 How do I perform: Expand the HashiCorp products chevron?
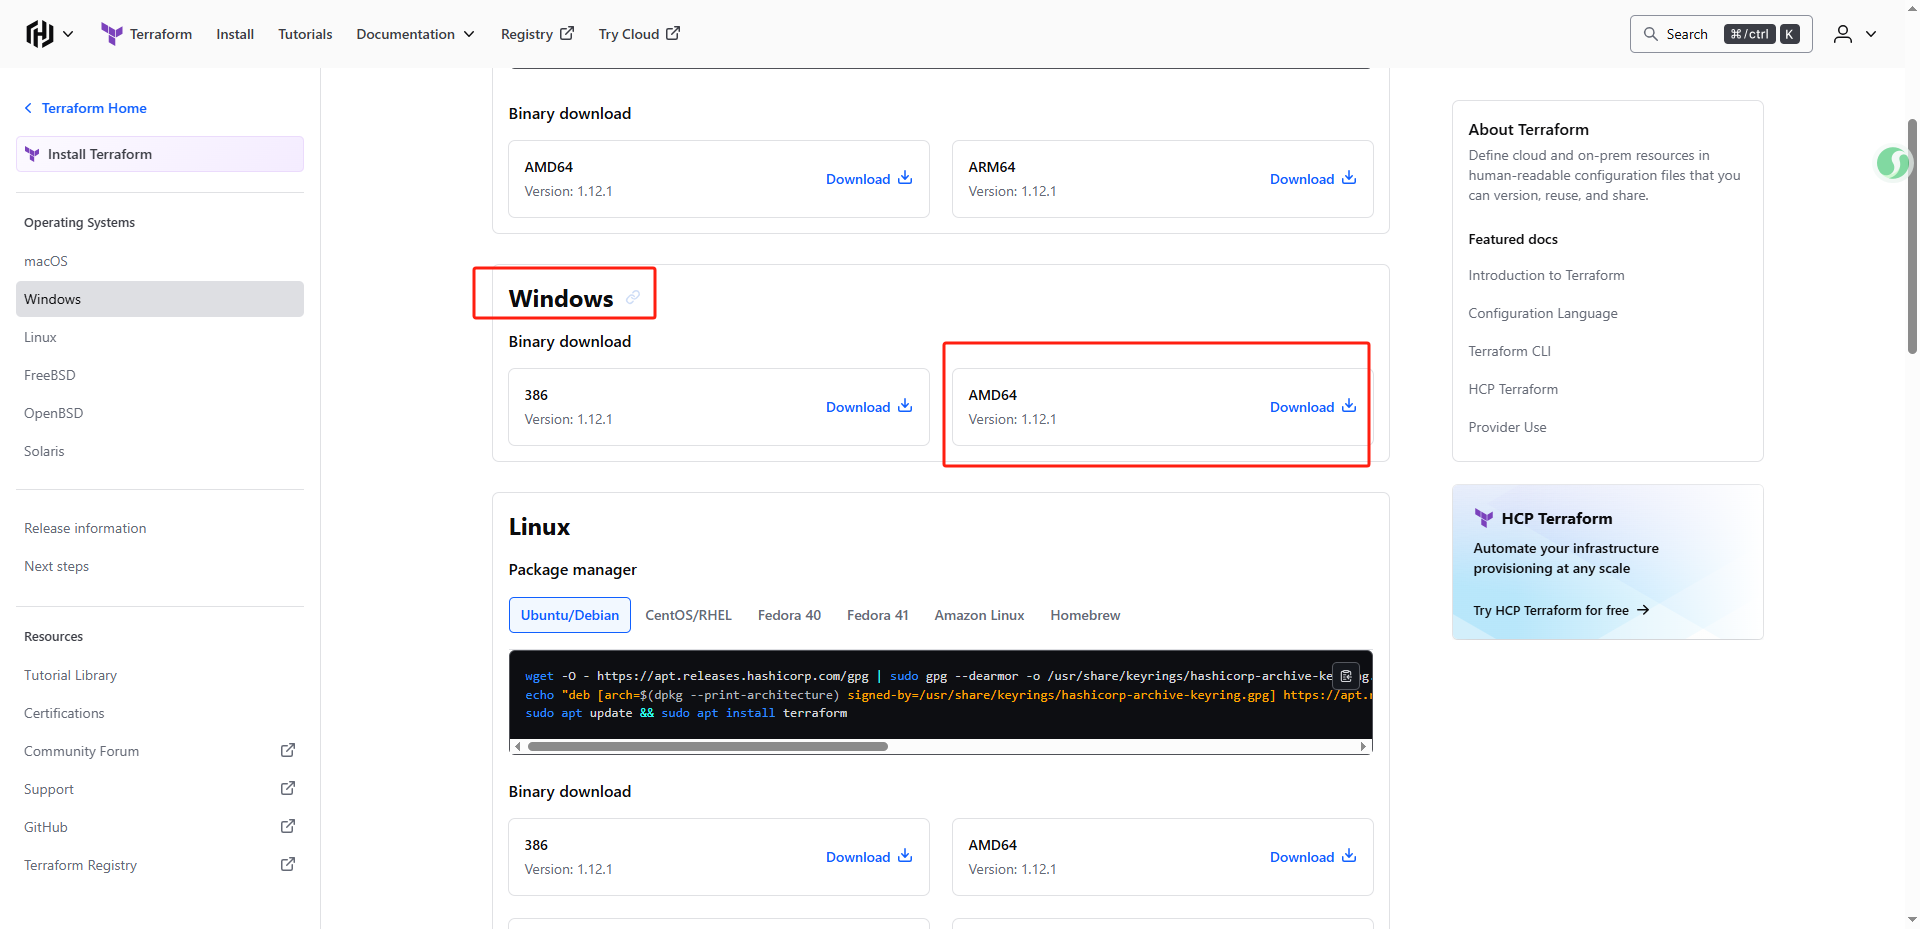point(68,34)
